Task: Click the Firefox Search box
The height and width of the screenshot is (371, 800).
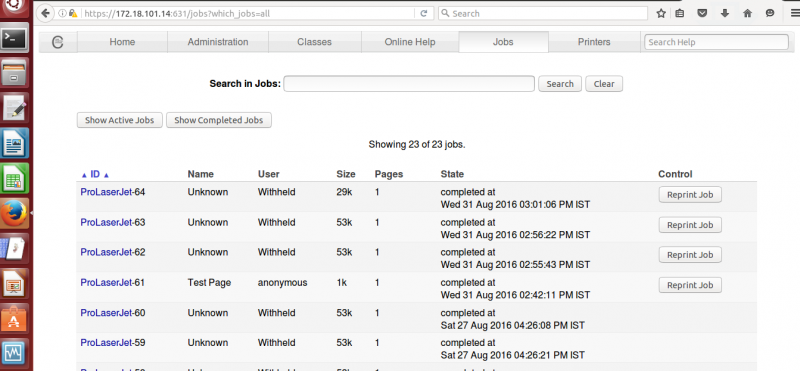Action: click(543, 14)
